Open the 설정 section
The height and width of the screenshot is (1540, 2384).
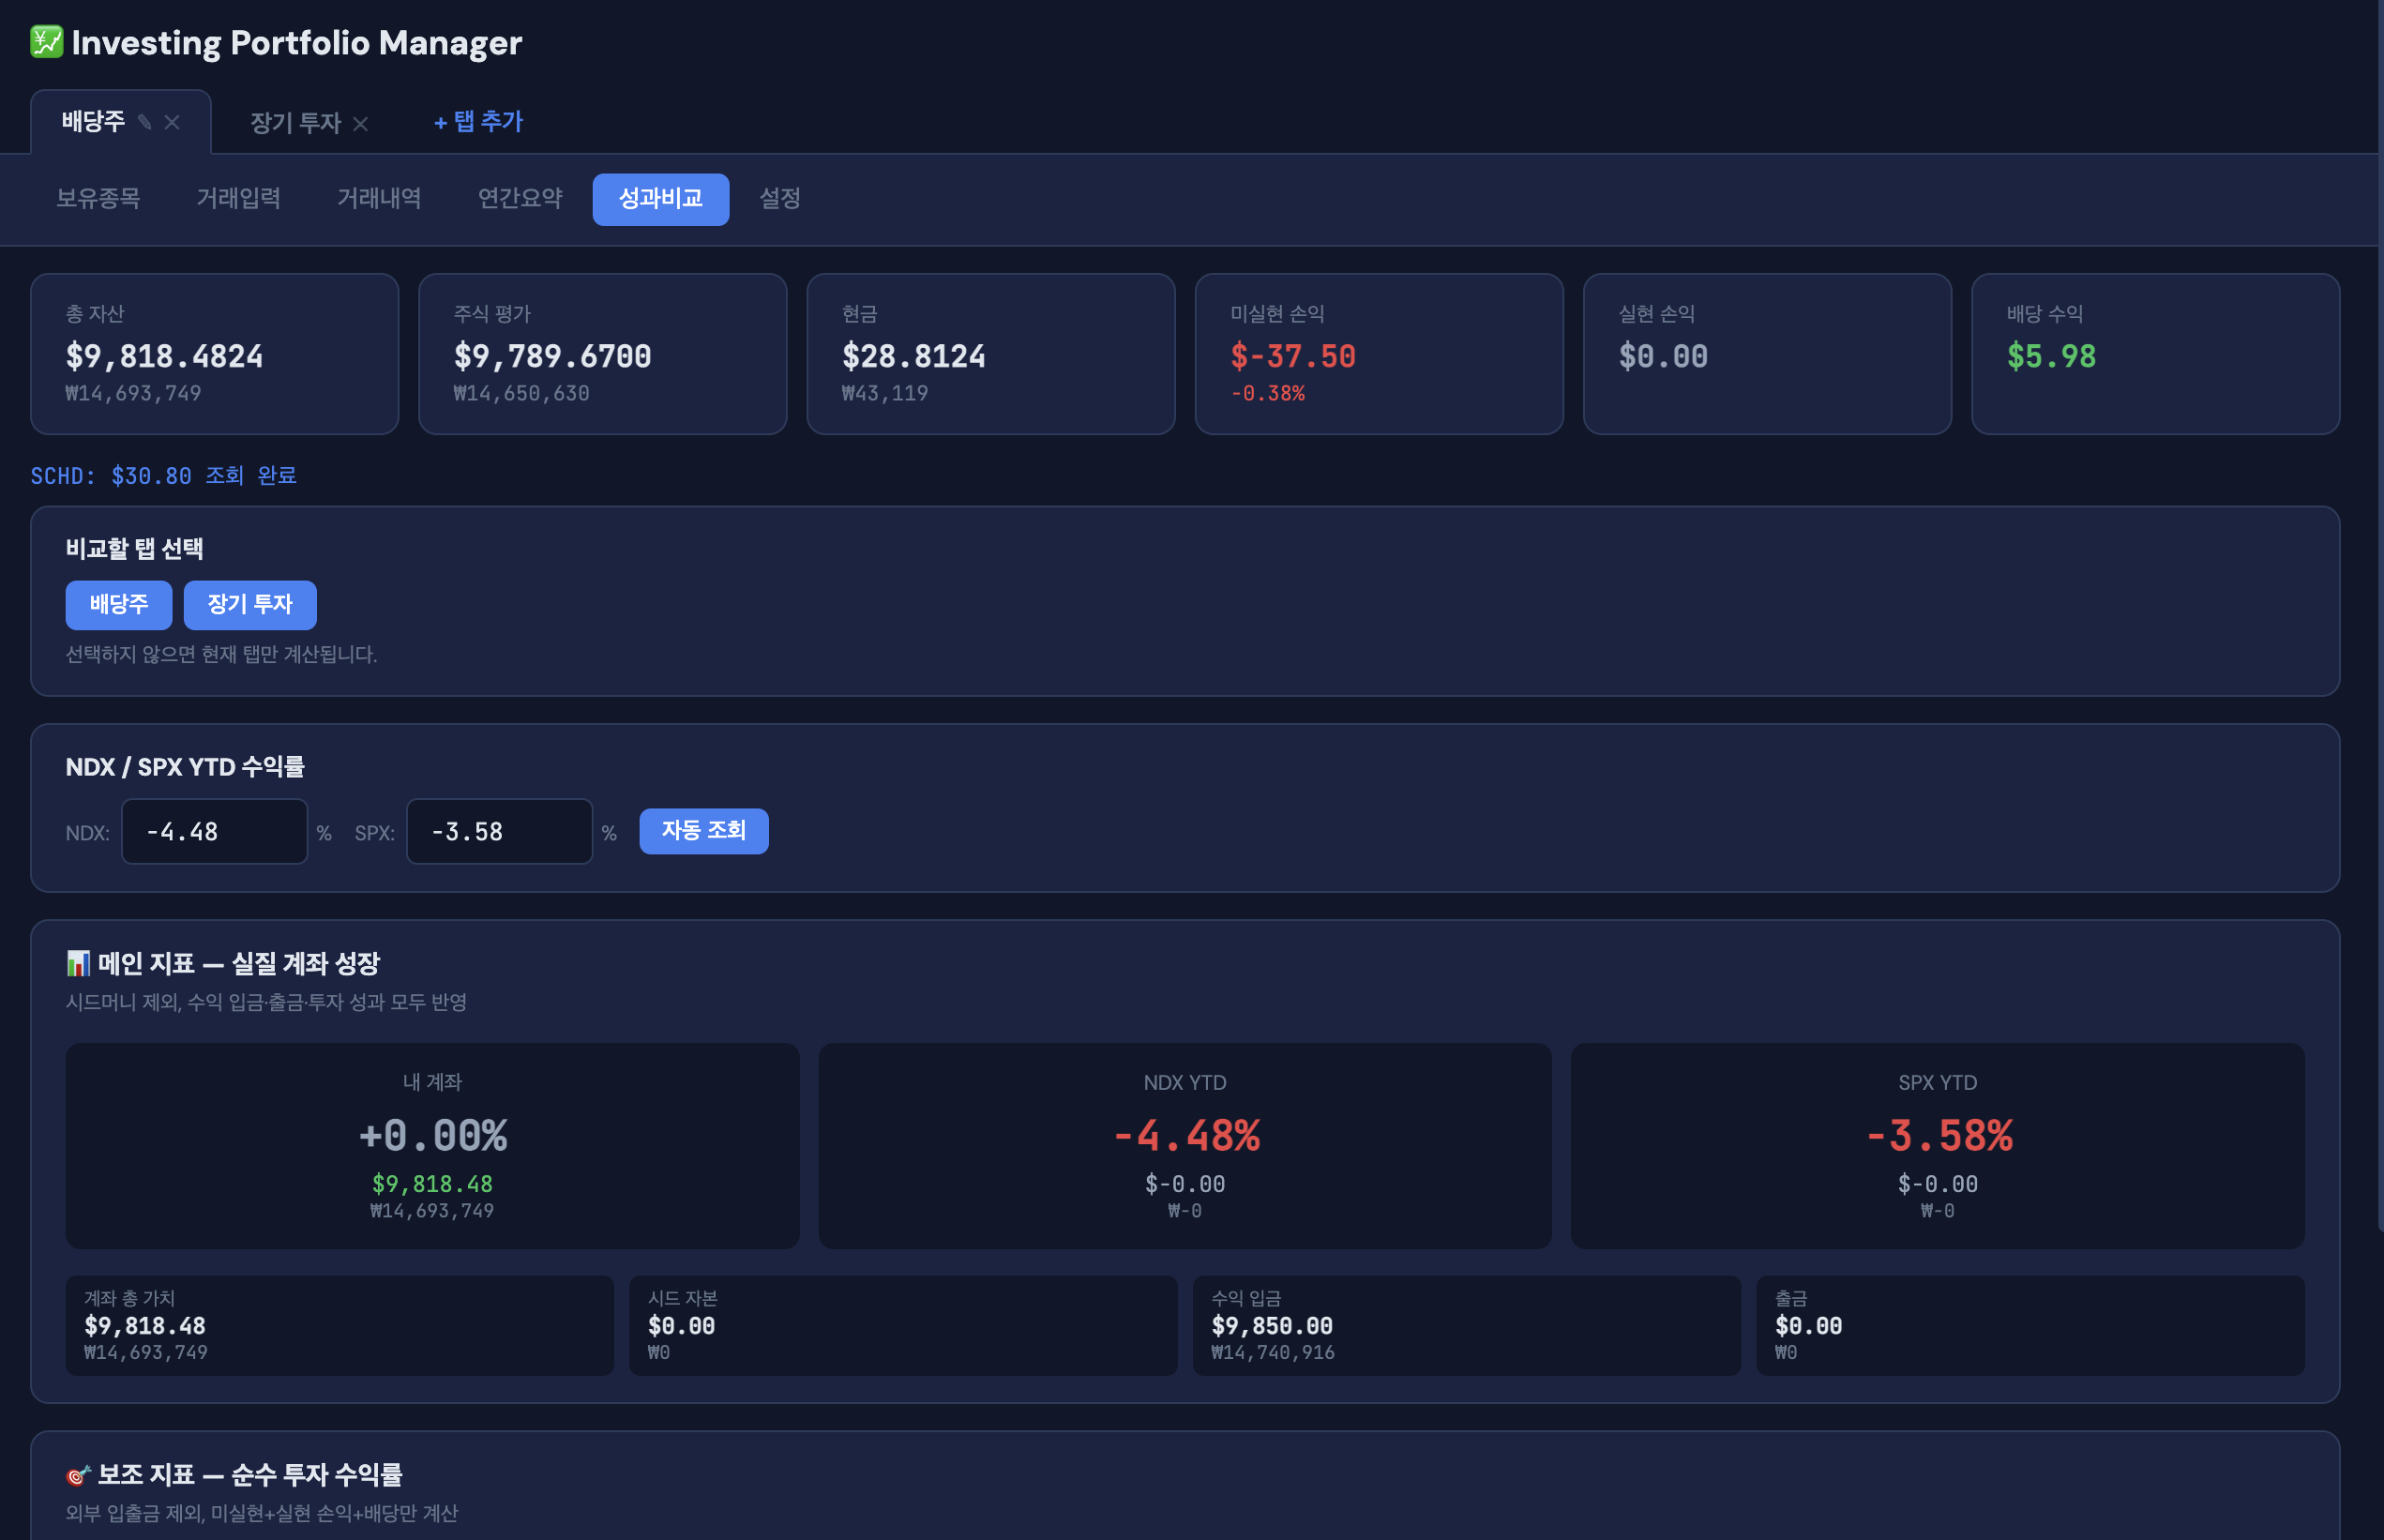780,198
